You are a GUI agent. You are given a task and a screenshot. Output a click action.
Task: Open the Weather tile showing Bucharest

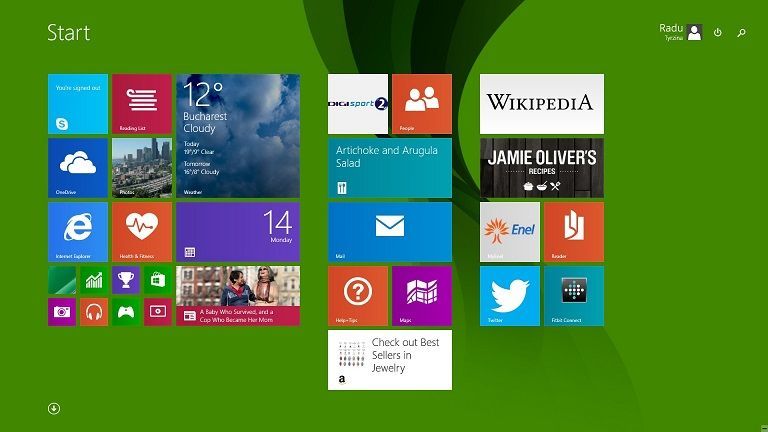(x=238, y=136)
